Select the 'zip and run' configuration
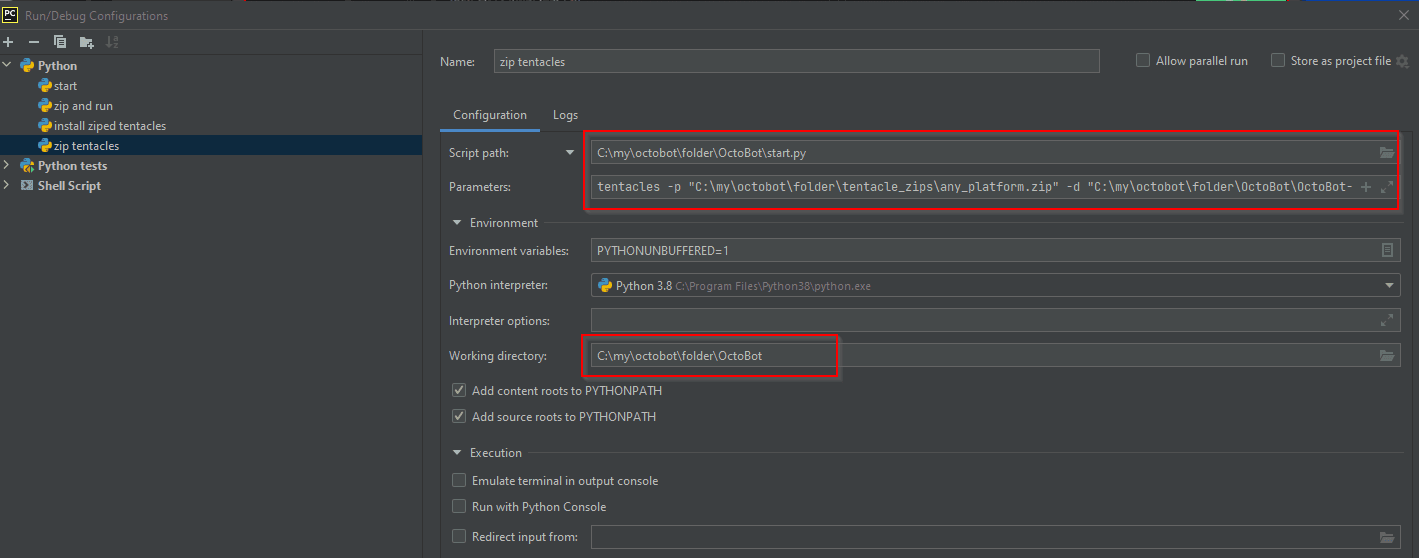The width and height of the screenshot is (1419, 558). (x=83, y=106)
